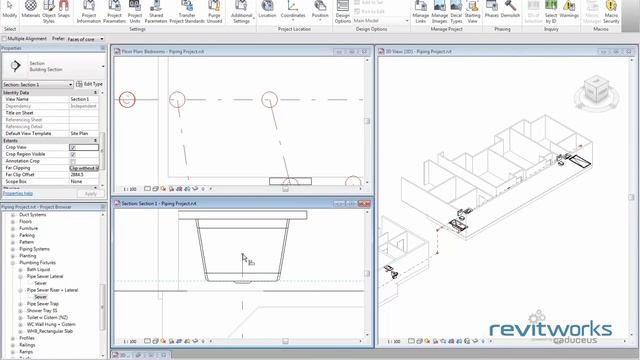
Task: Click the View Name field Section 1
Action: 84,99
